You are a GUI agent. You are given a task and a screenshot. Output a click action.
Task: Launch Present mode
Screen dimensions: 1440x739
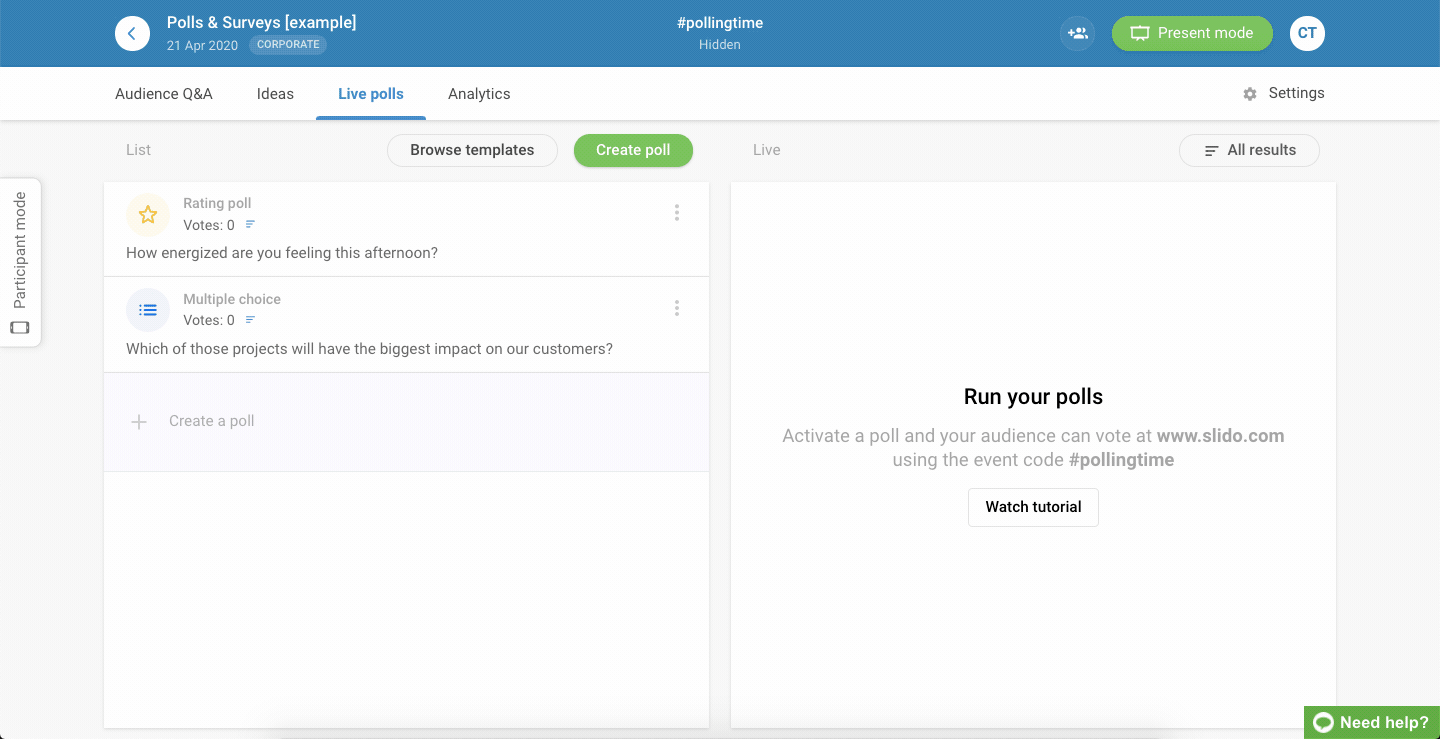pyautogui.click(x=1192, y=33)
